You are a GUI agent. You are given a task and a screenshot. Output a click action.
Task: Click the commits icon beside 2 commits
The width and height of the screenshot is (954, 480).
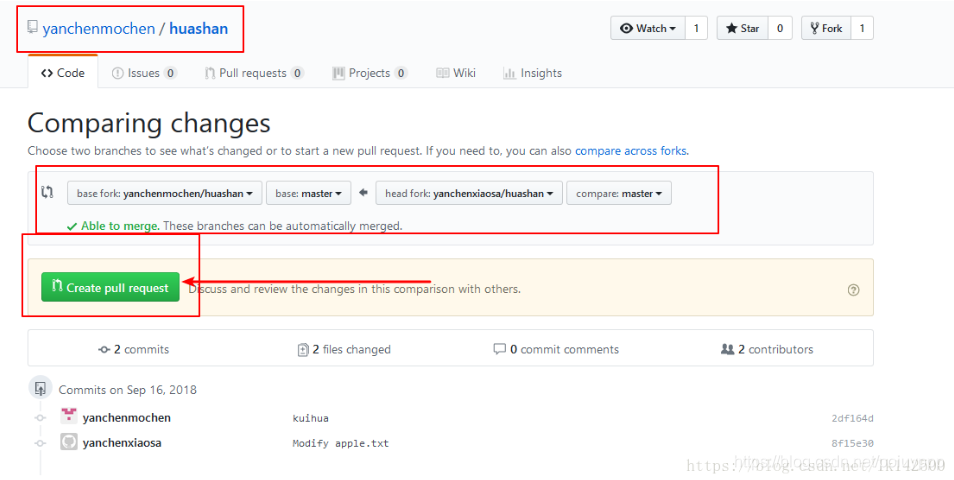point(104,350)
